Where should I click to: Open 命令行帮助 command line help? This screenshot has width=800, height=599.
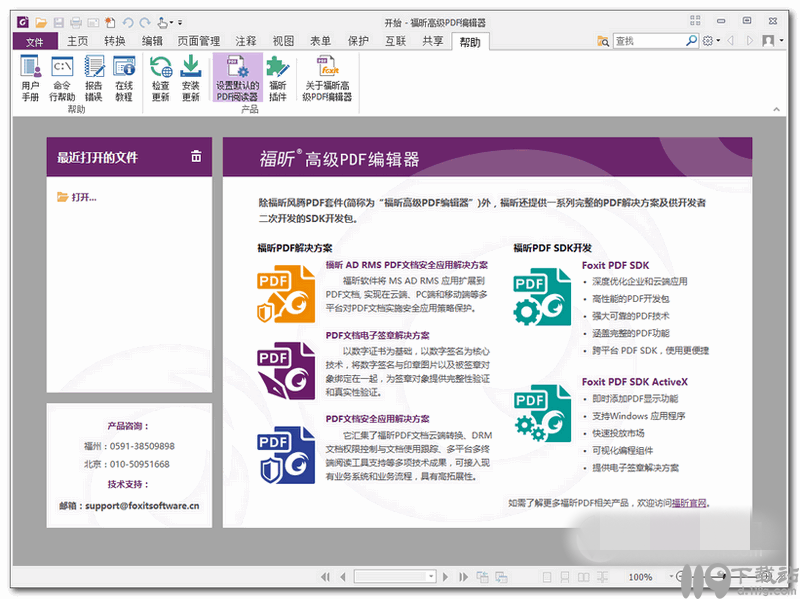tap(62, 78)
